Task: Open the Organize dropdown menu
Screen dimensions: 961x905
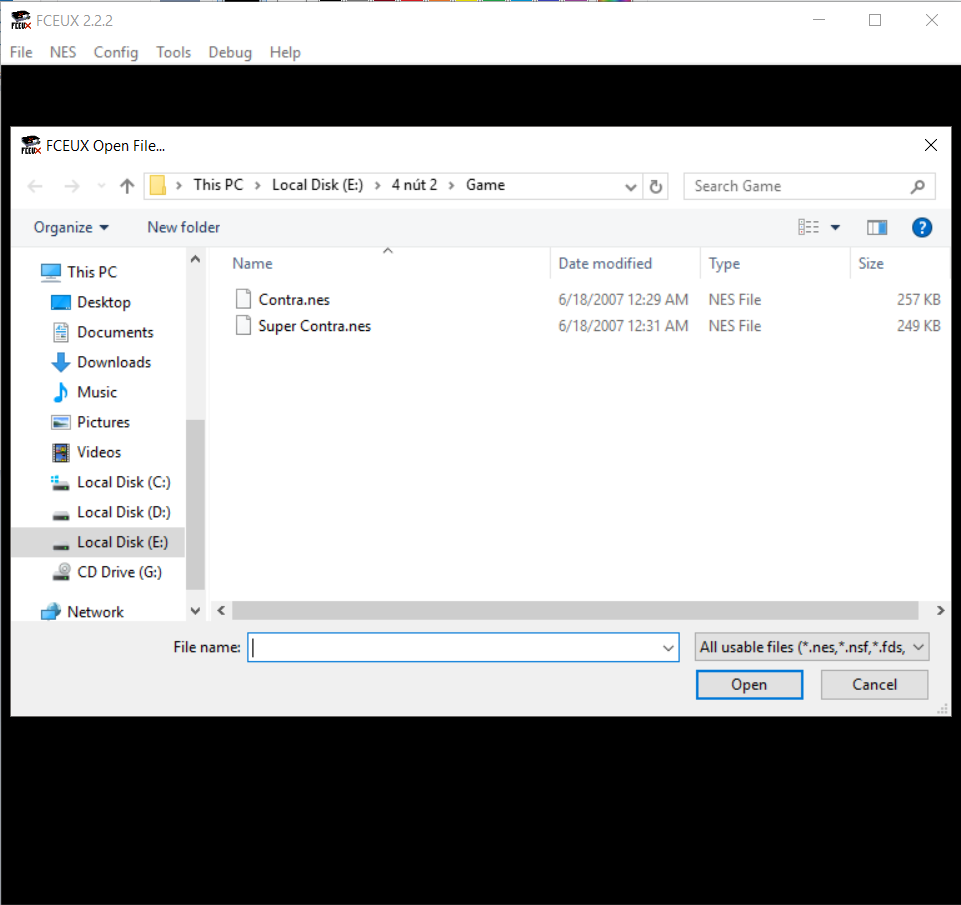Action: click(x=71, y=228)
